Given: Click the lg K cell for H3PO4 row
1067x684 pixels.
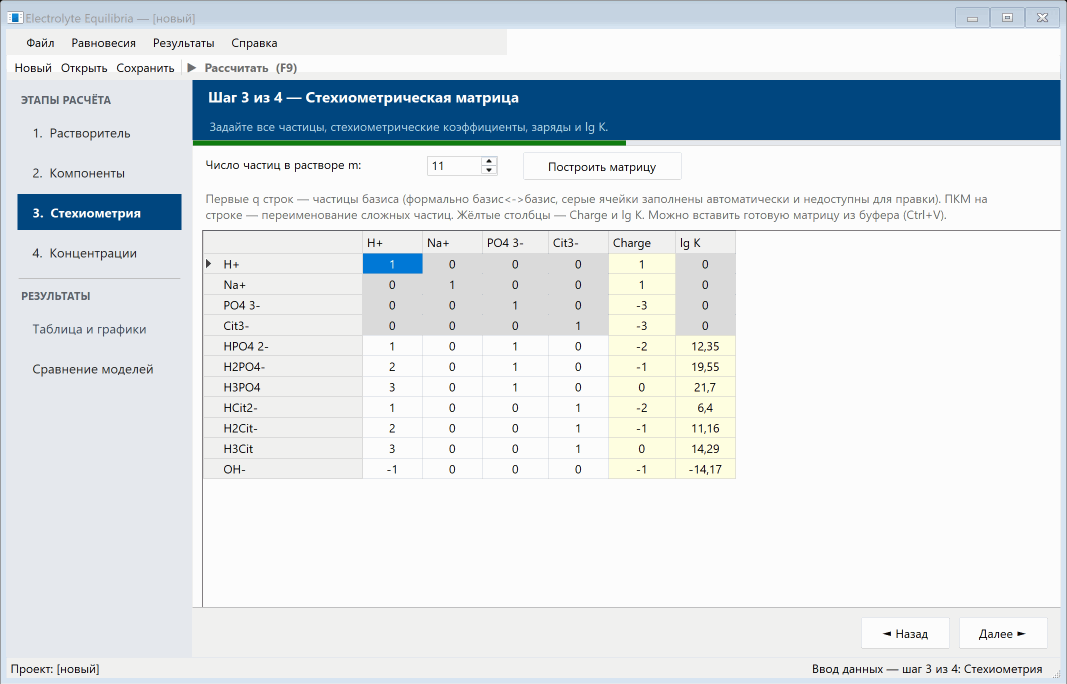Looking at the screenshot, I should click(x=705, y=387).
